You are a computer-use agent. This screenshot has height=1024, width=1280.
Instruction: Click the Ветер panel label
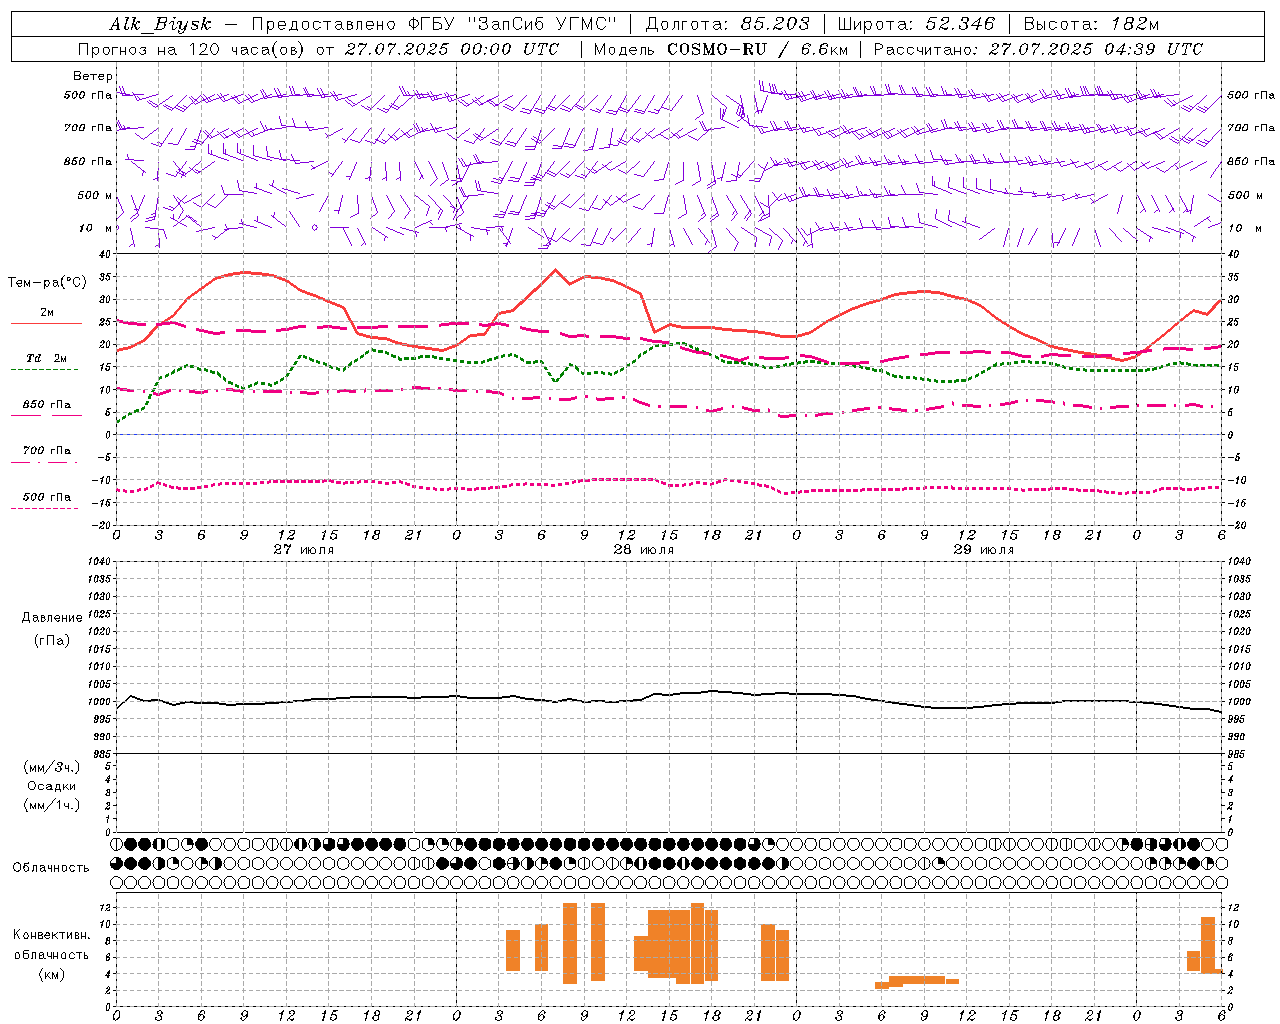point(92,76)
